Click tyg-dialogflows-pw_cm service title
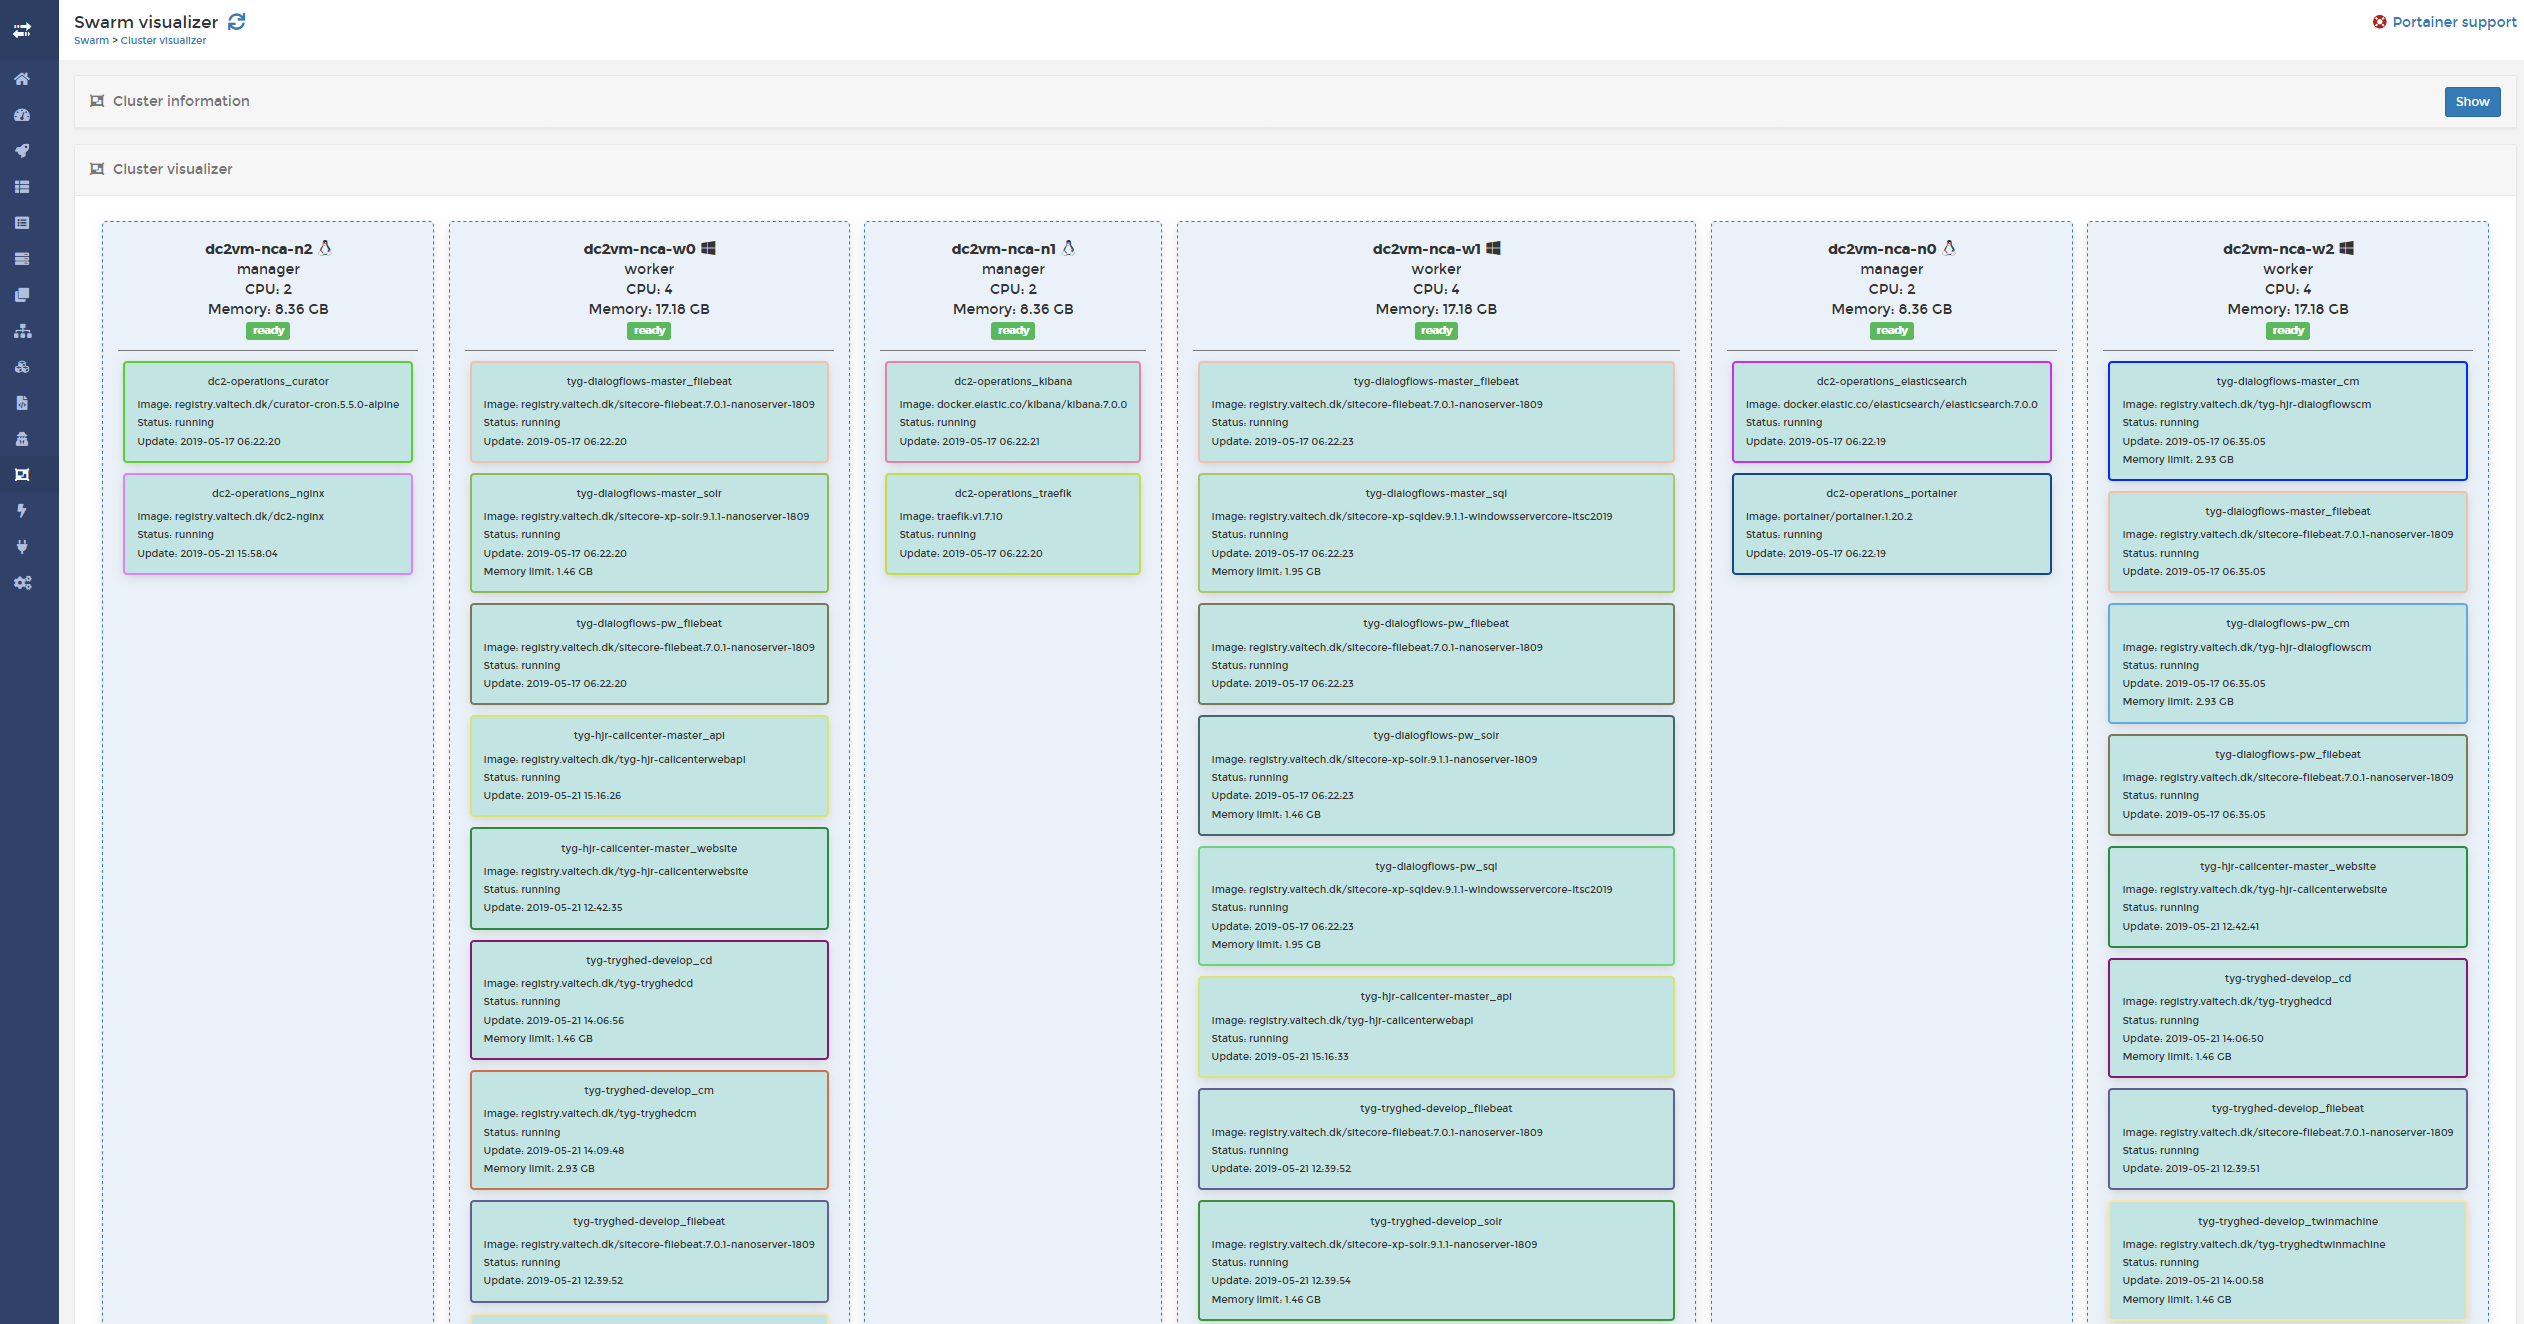Image resolution: width=2524 pixels, height=1324 pixels. click(2288, 623)
